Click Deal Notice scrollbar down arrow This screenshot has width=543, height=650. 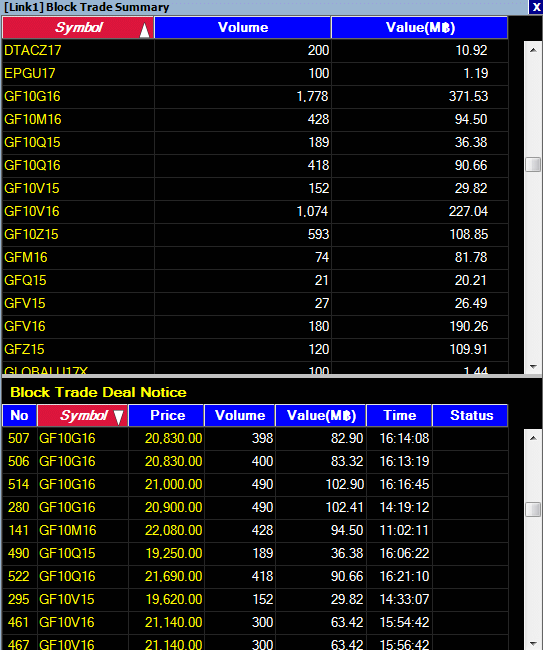(533, 643)
